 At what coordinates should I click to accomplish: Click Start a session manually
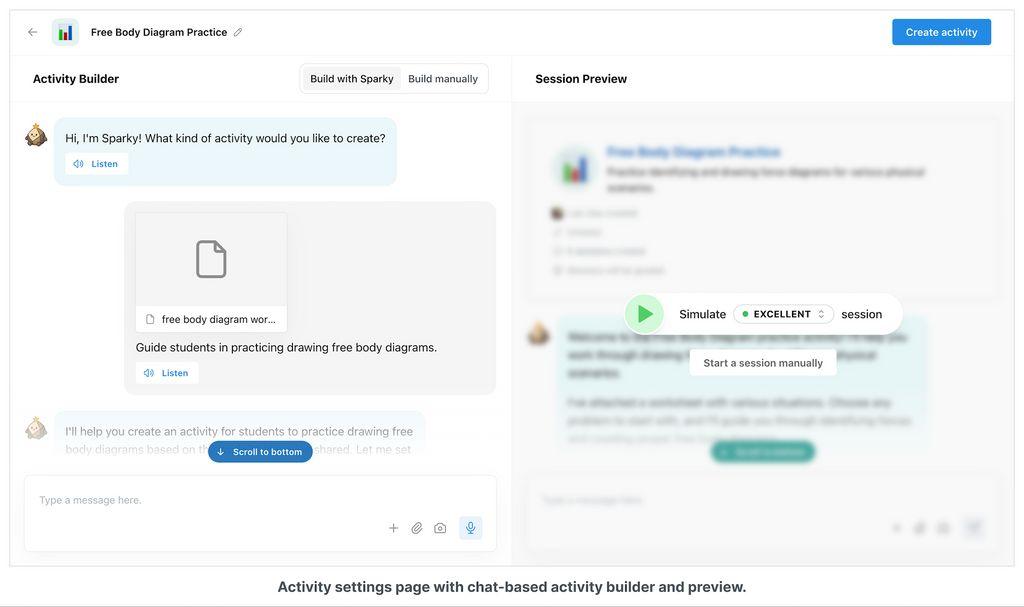(x=763, y=363)
